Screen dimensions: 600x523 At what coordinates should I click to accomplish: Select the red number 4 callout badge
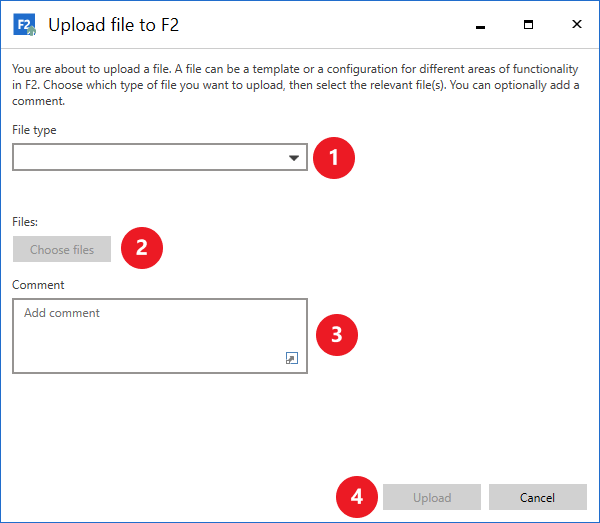356,497
